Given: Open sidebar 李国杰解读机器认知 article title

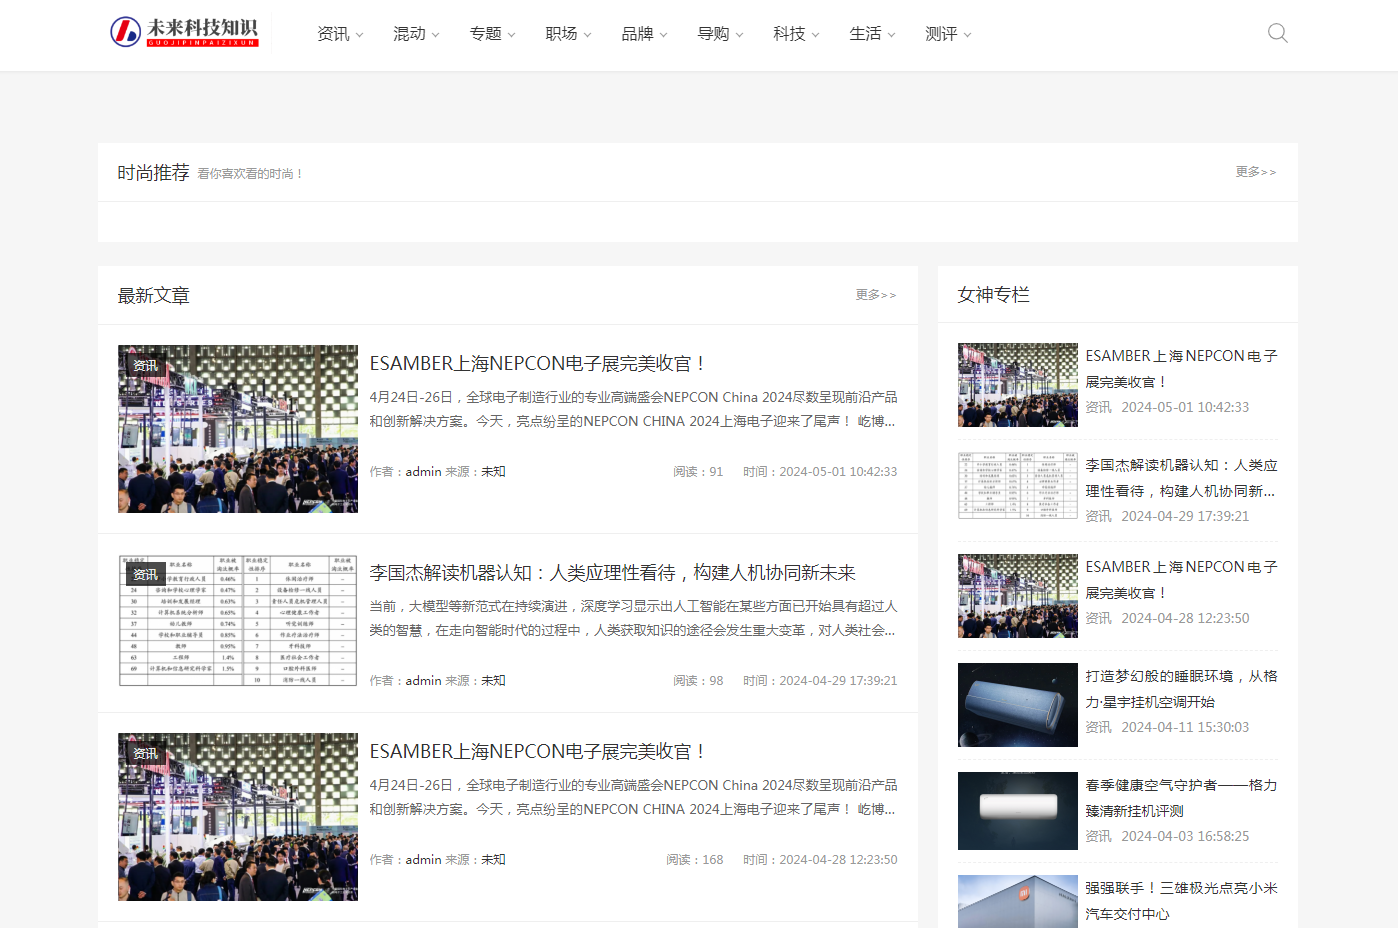Looking at the screenshot, I should 1181,478.
